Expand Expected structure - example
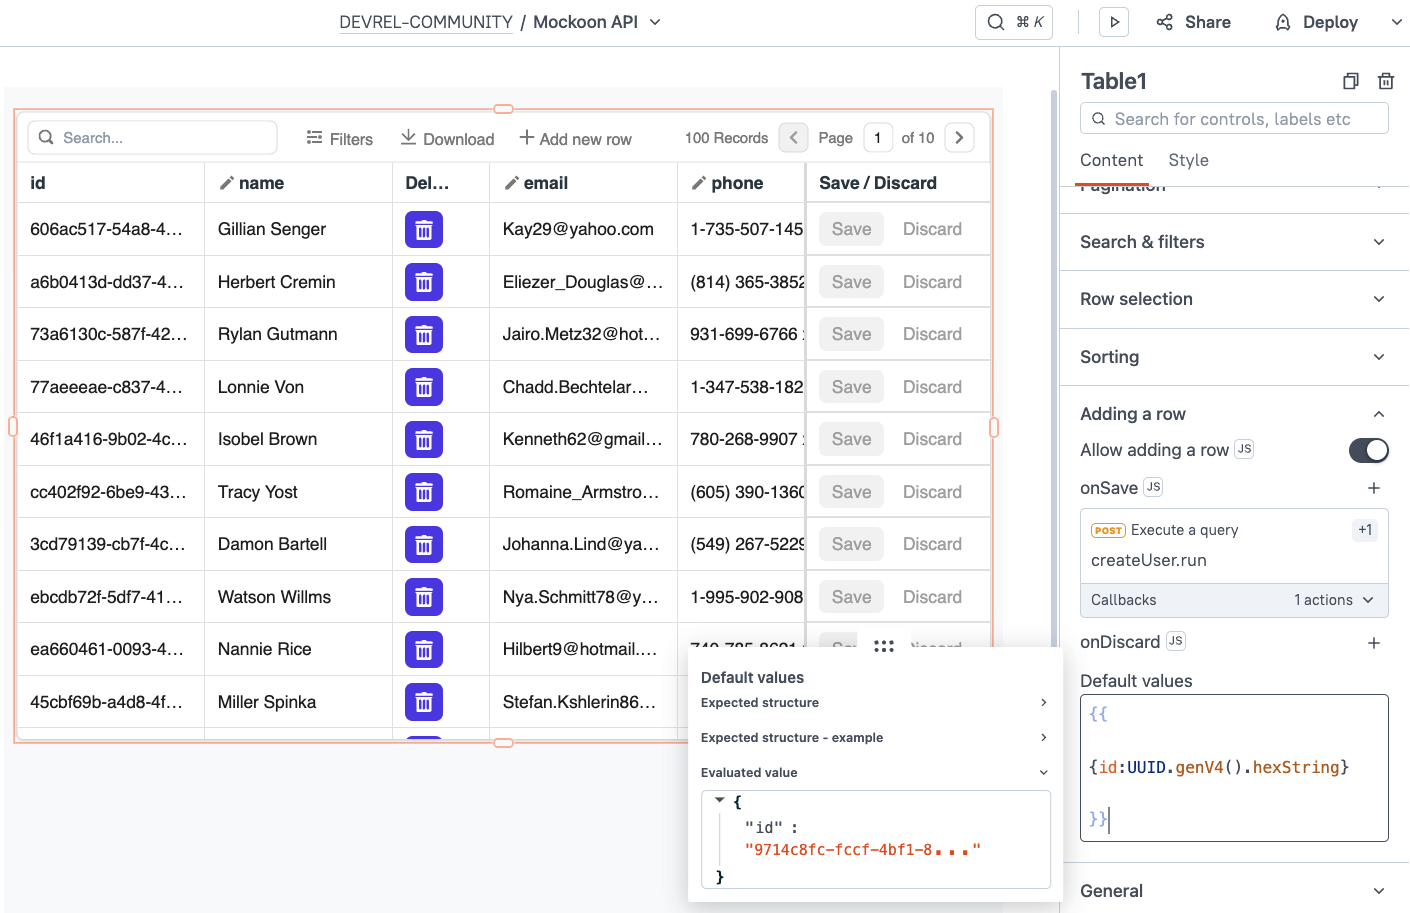 coord(875,738)
